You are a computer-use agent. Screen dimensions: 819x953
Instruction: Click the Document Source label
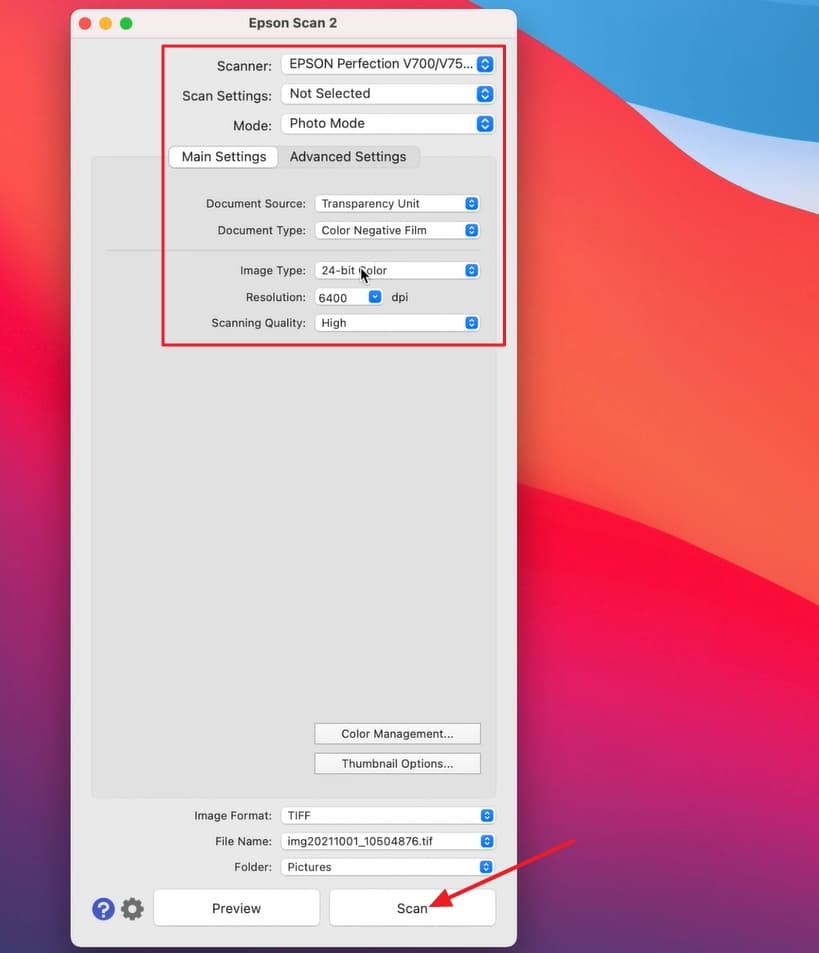tap(256, 204)
